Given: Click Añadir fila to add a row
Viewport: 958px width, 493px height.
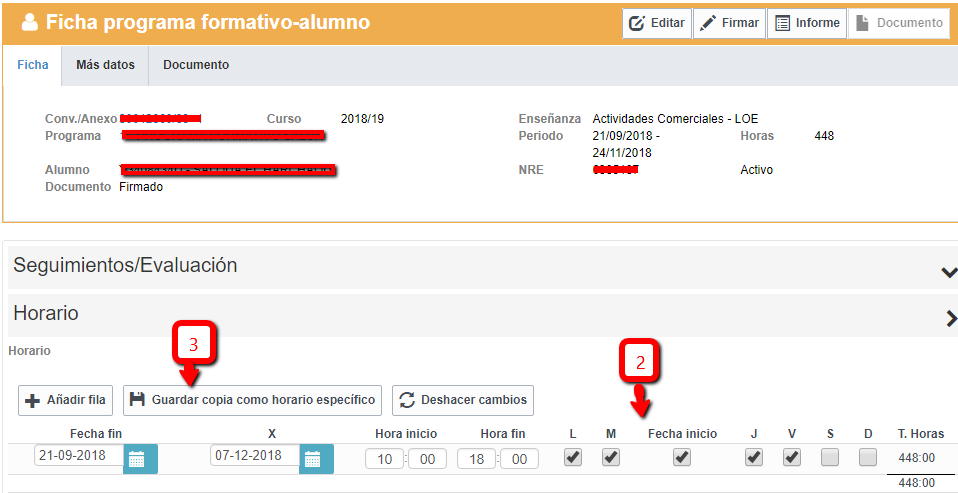Looking at the screenshot, I should pos(66,400).
